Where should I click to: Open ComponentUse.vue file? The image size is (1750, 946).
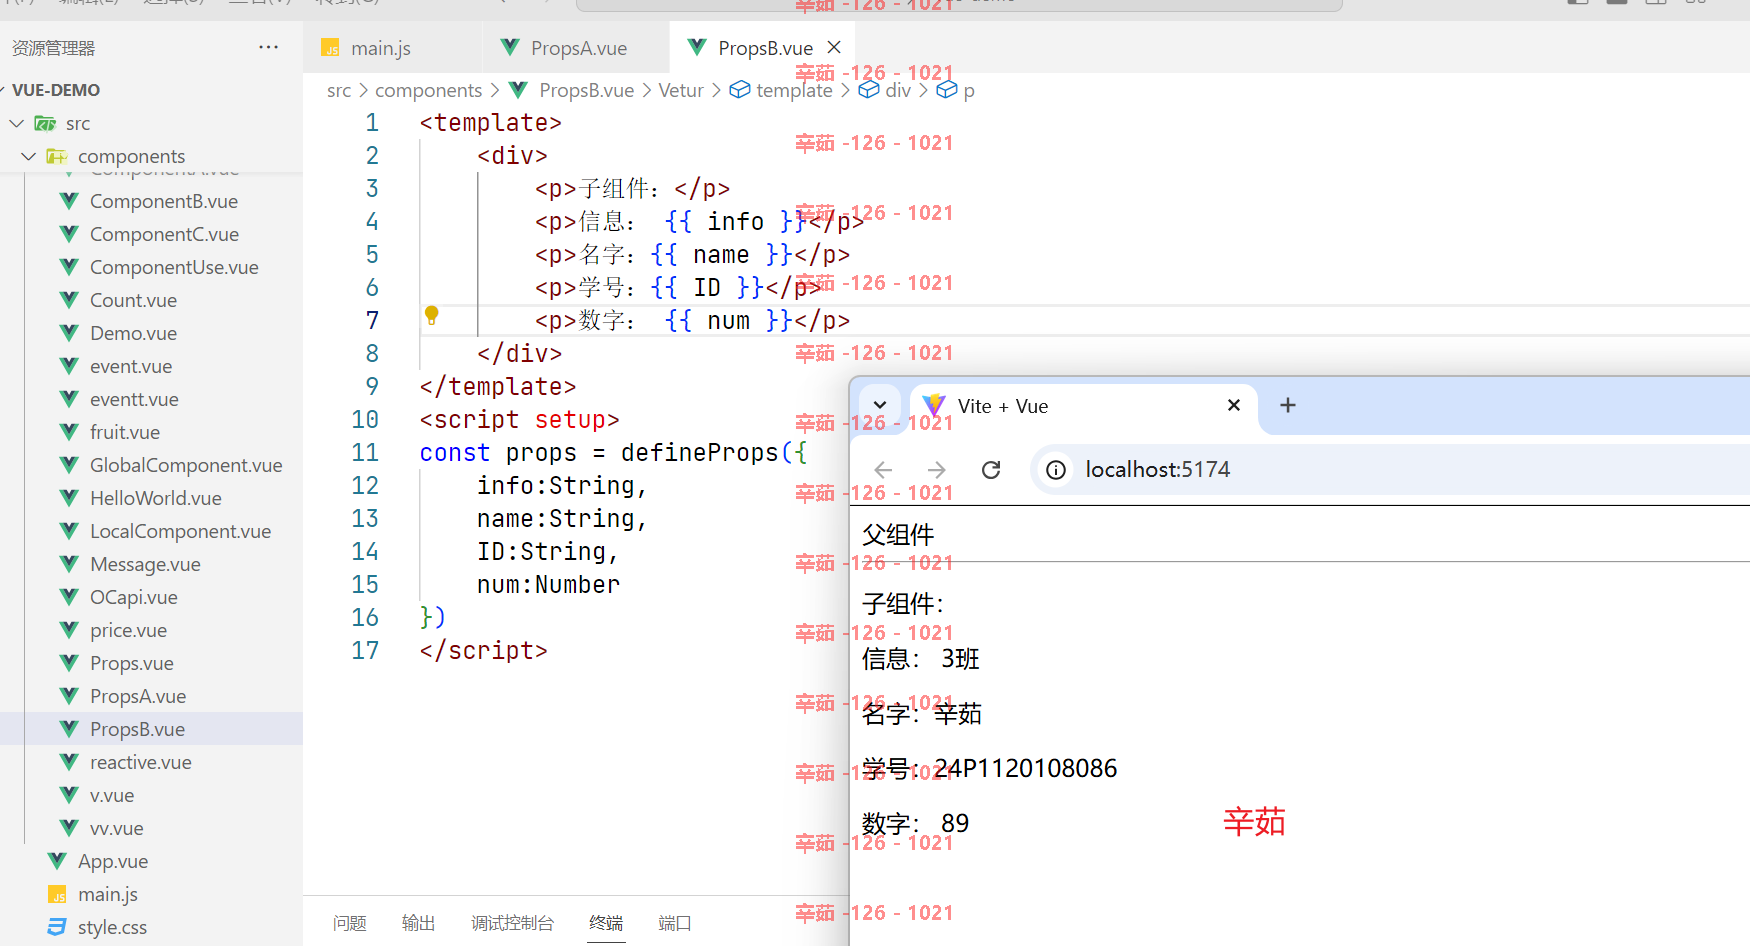[174, 267]
